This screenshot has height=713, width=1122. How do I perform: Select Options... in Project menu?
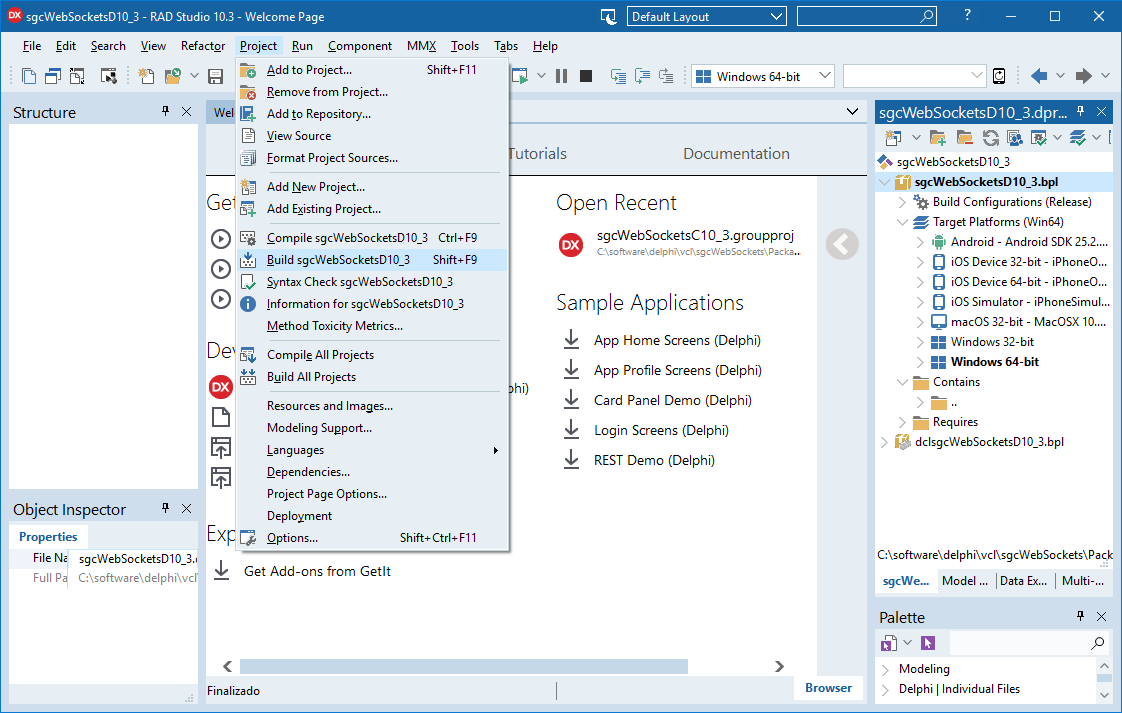tap(372, 538)
